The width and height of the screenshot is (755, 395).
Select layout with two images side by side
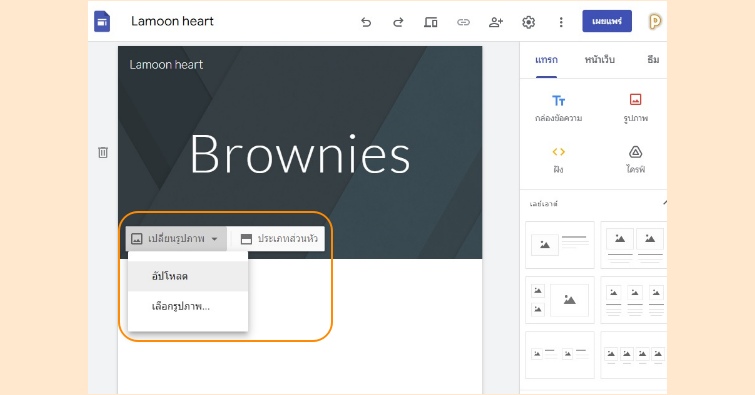click(x=634, y=245)
